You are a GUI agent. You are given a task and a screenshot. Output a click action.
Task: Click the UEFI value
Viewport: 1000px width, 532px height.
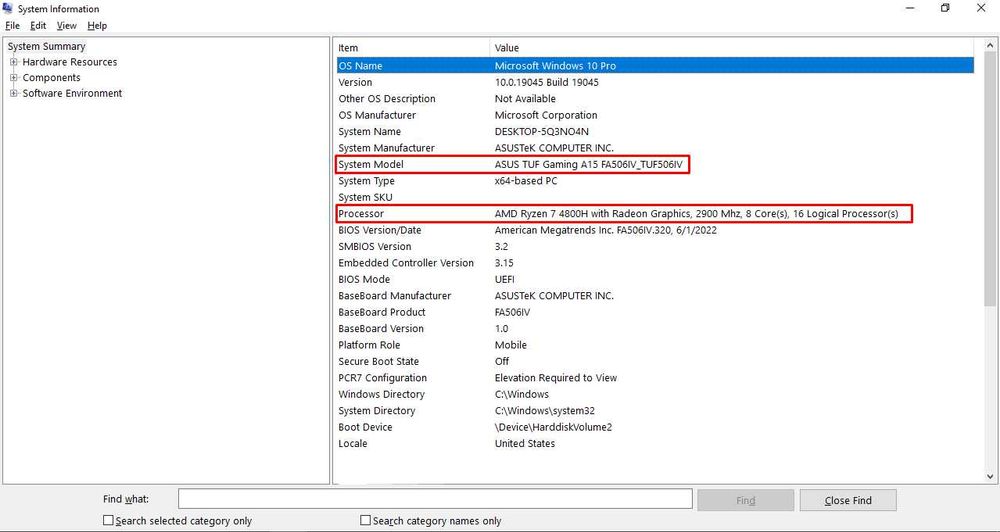[x=504, y=279]
